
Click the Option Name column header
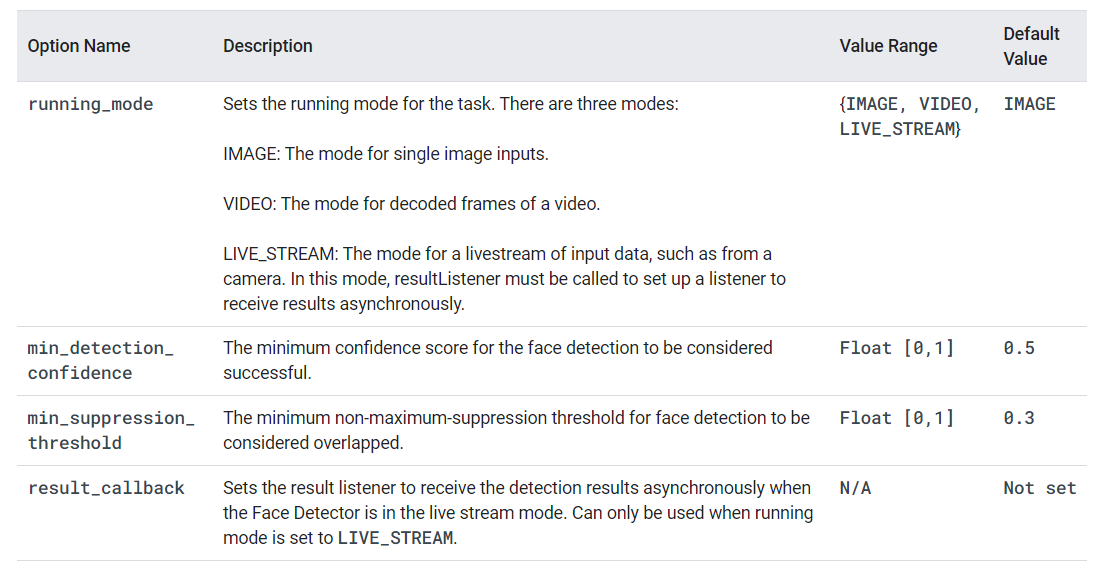(79, 46)
